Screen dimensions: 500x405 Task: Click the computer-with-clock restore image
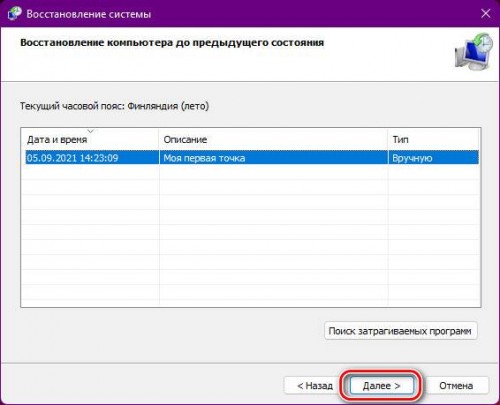click(474, 51)
